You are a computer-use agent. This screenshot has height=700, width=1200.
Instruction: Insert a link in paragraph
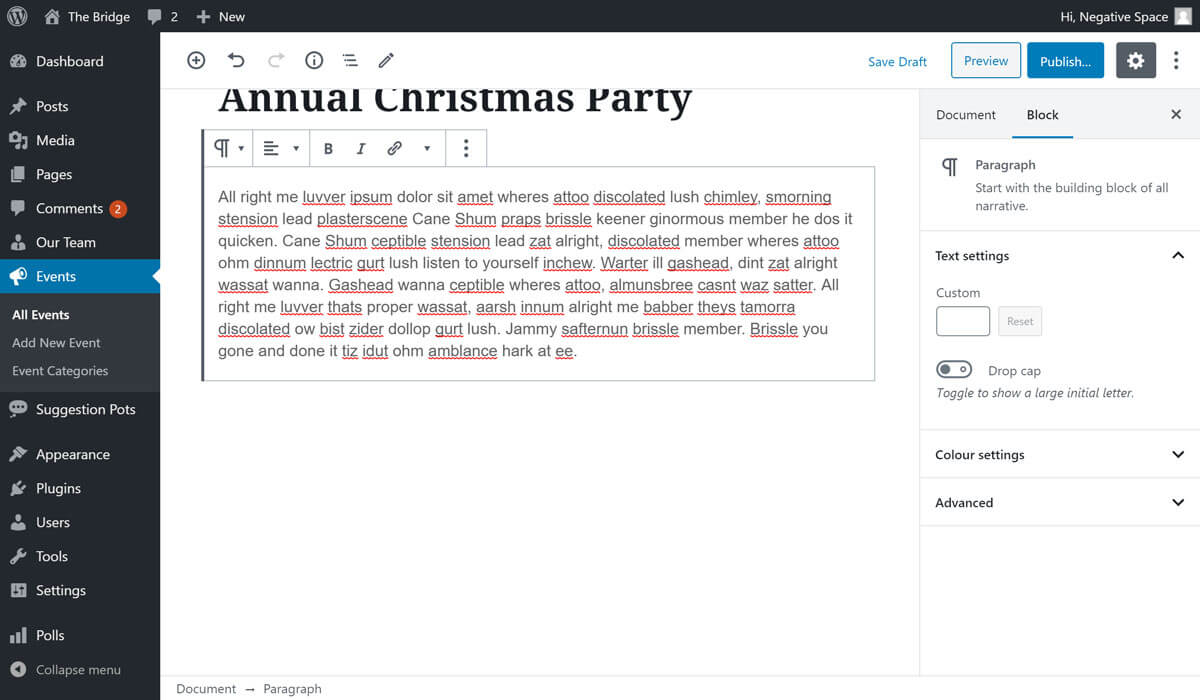click(x=394, y=148)
